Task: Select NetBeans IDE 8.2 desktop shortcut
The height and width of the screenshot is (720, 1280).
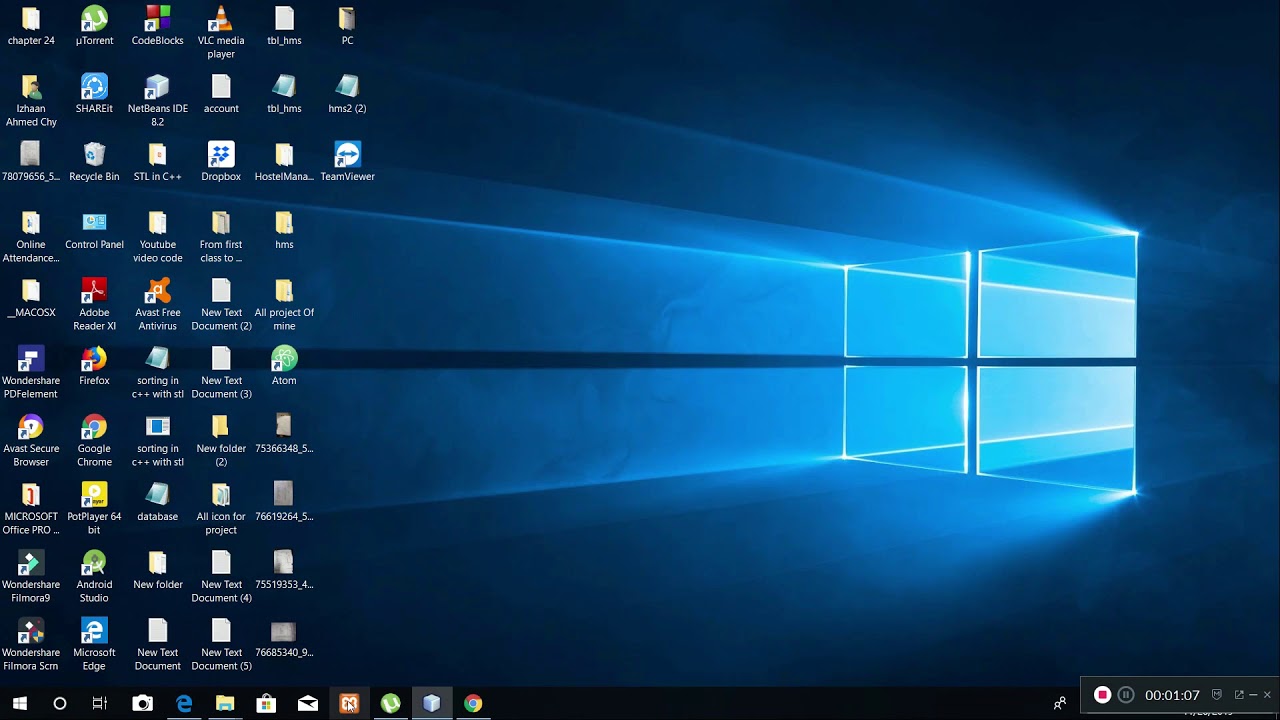Action: (157, 100)
